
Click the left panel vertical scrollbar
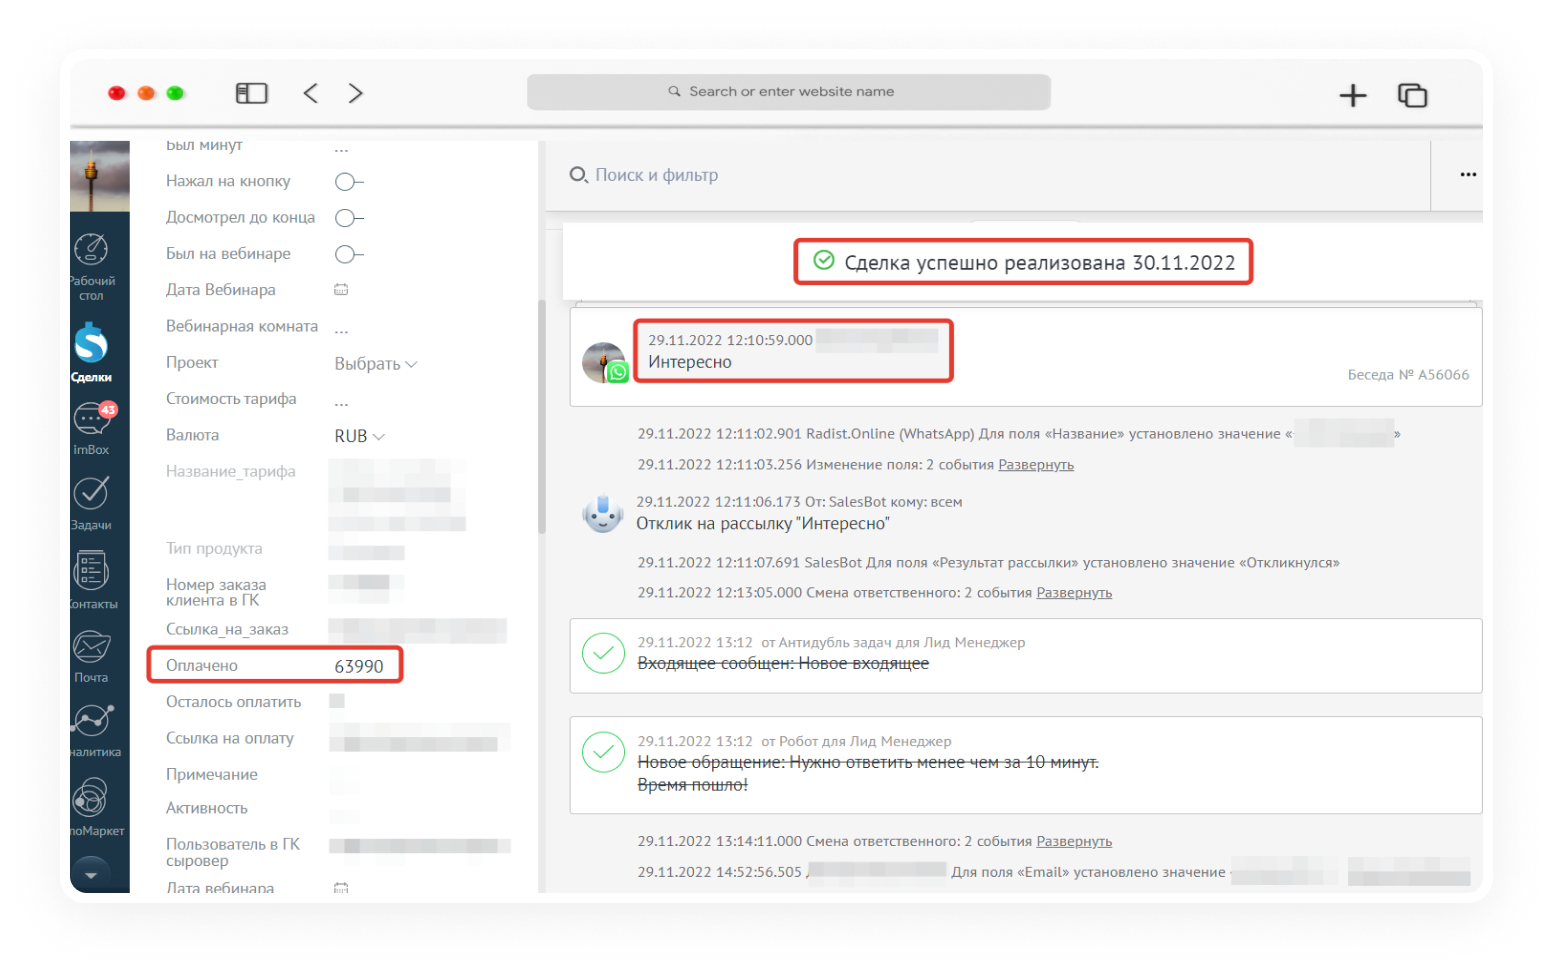tap(541, 415)
